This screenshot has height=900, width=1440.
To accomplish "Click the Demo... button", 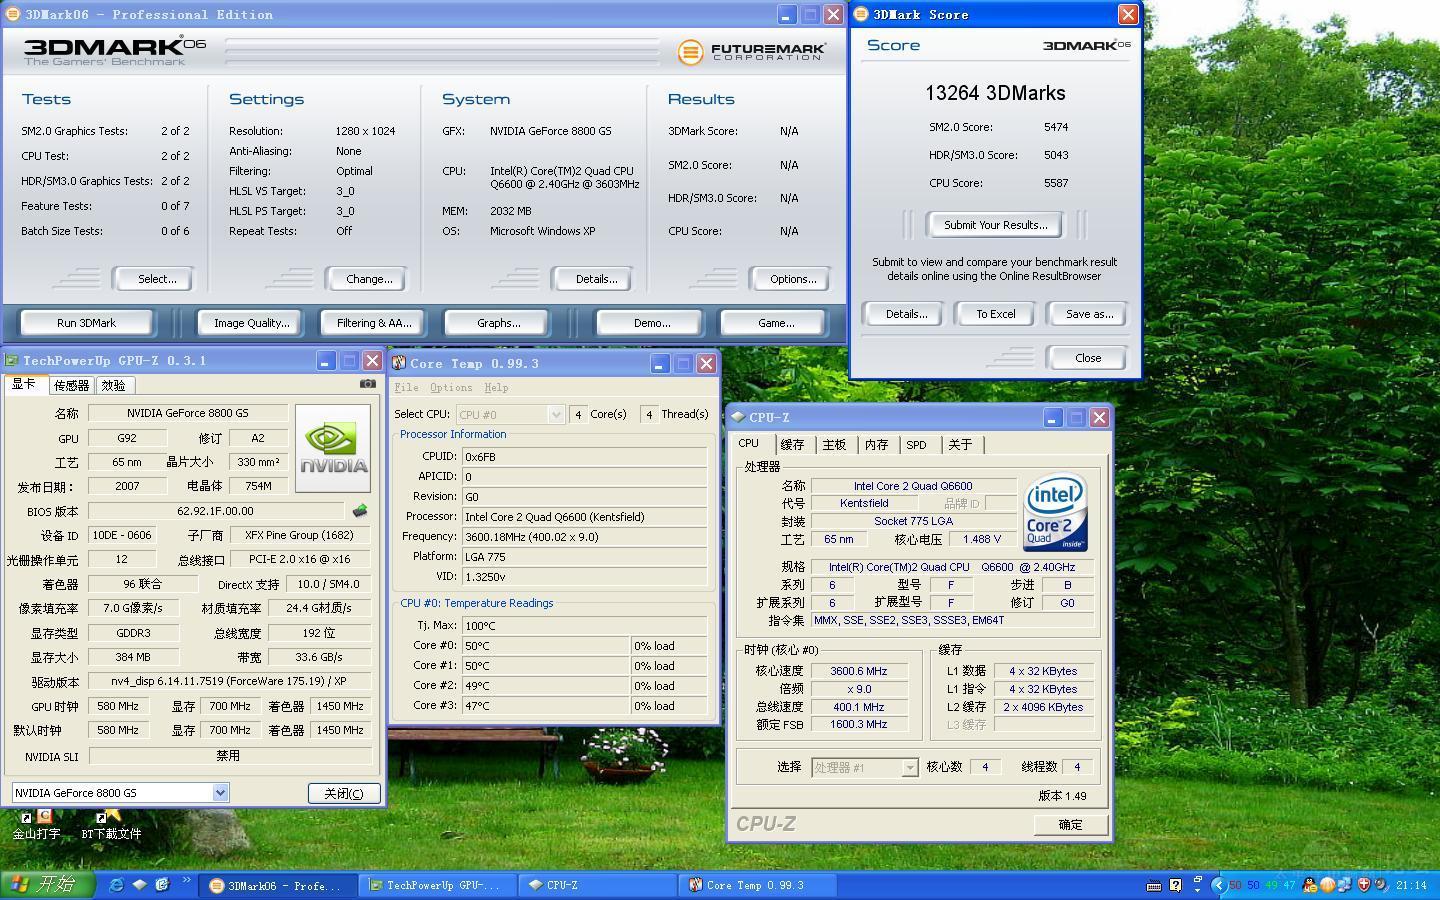I will pyautogui.click(x=651, y=323).
